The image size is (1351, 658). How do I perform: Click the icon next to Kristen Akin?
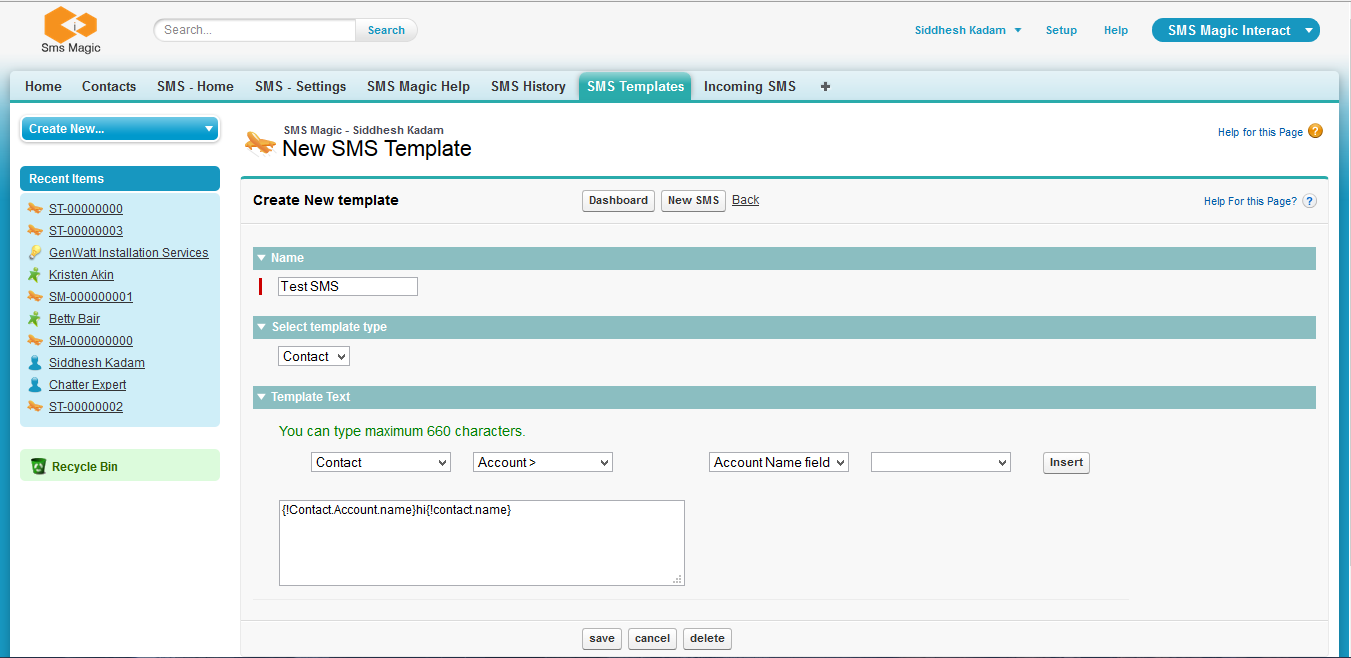click(x=35, y=275)
